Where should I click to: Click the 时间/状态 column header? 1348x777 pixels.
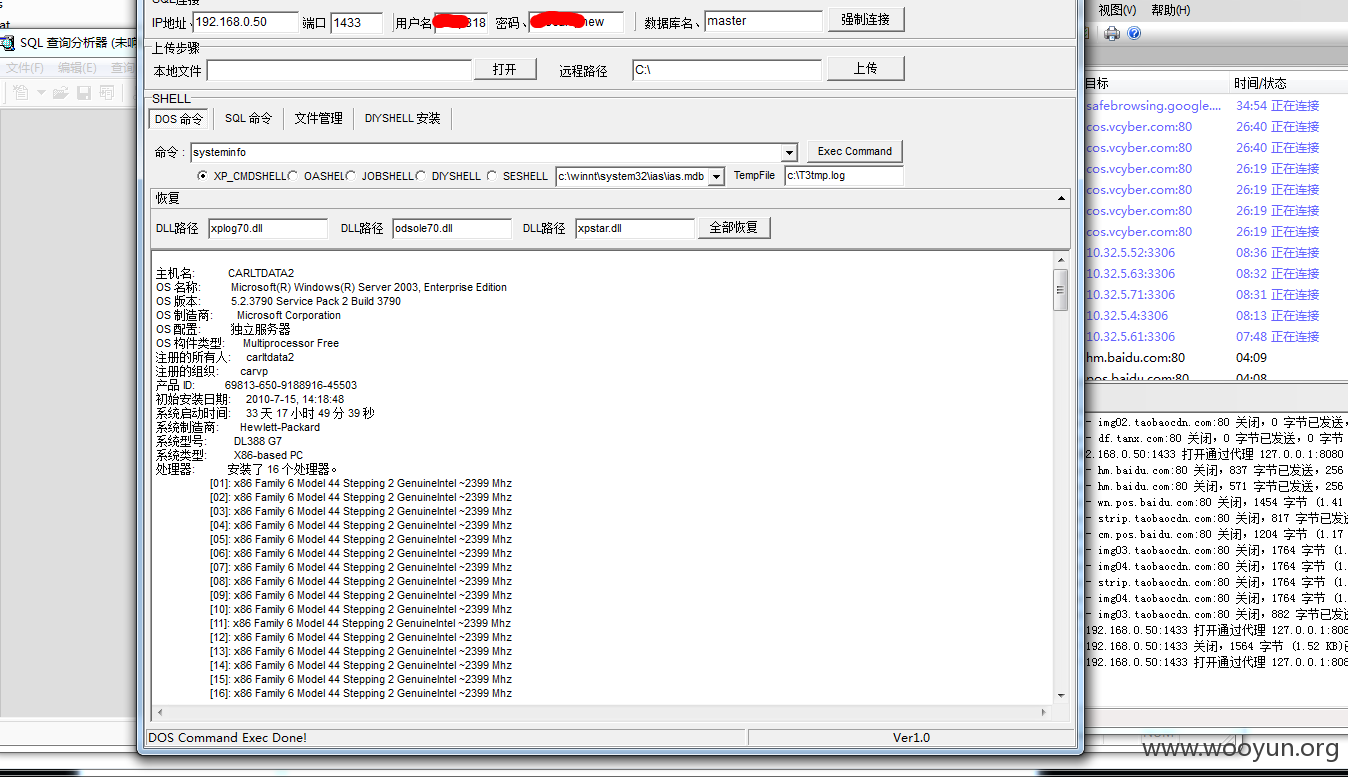coord(1290,83)
